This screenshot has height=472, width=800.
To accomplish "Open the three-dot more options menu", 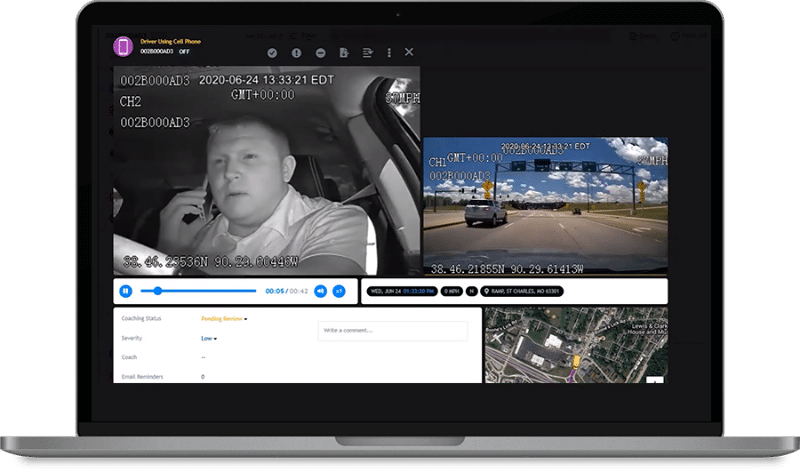I will (389, 53).
